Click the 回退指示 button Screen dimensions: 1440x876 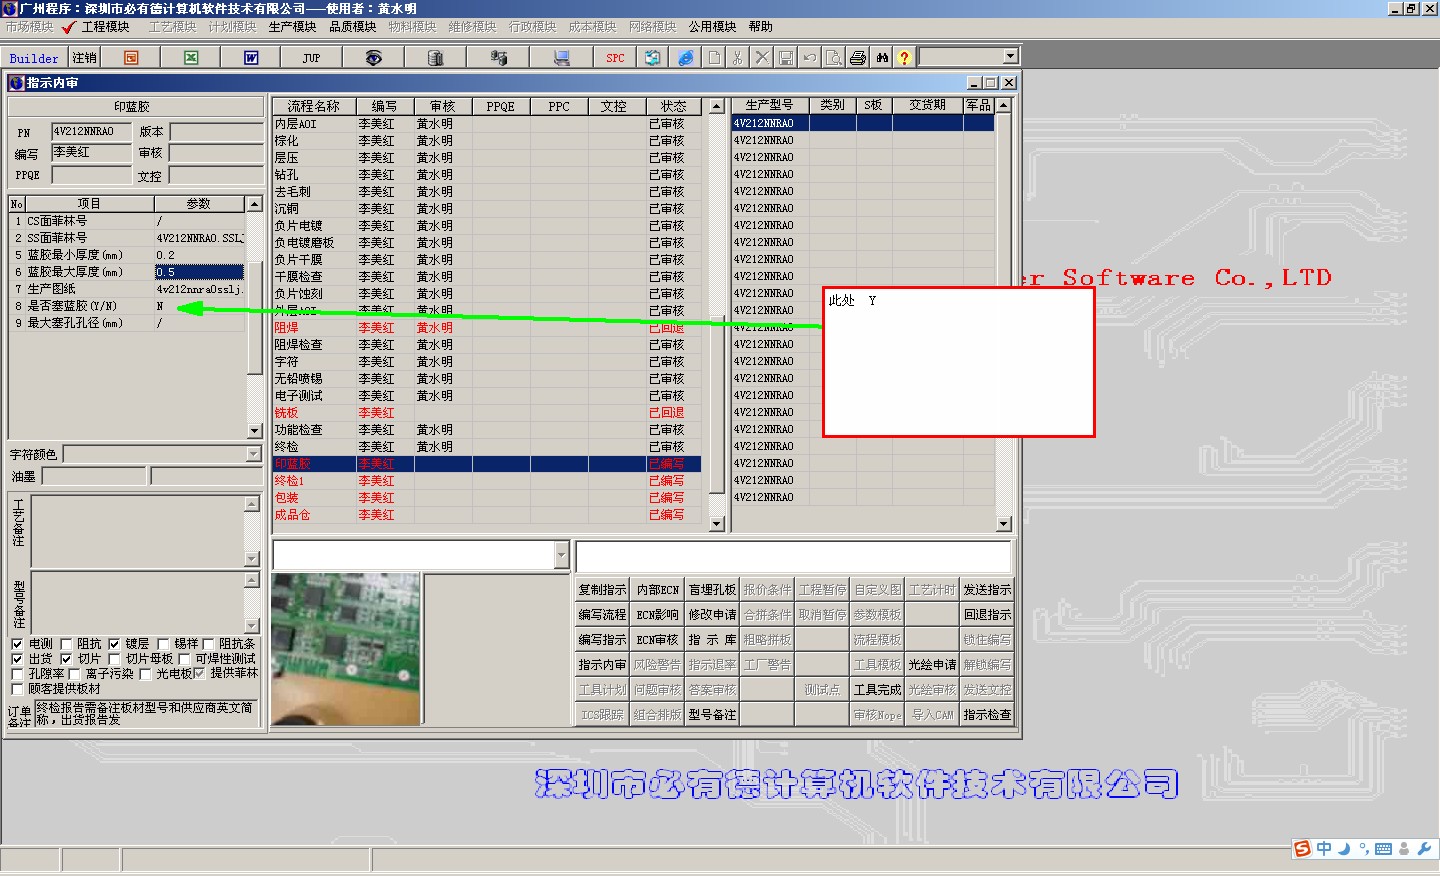pyautogui.click(x=987, y=615)
